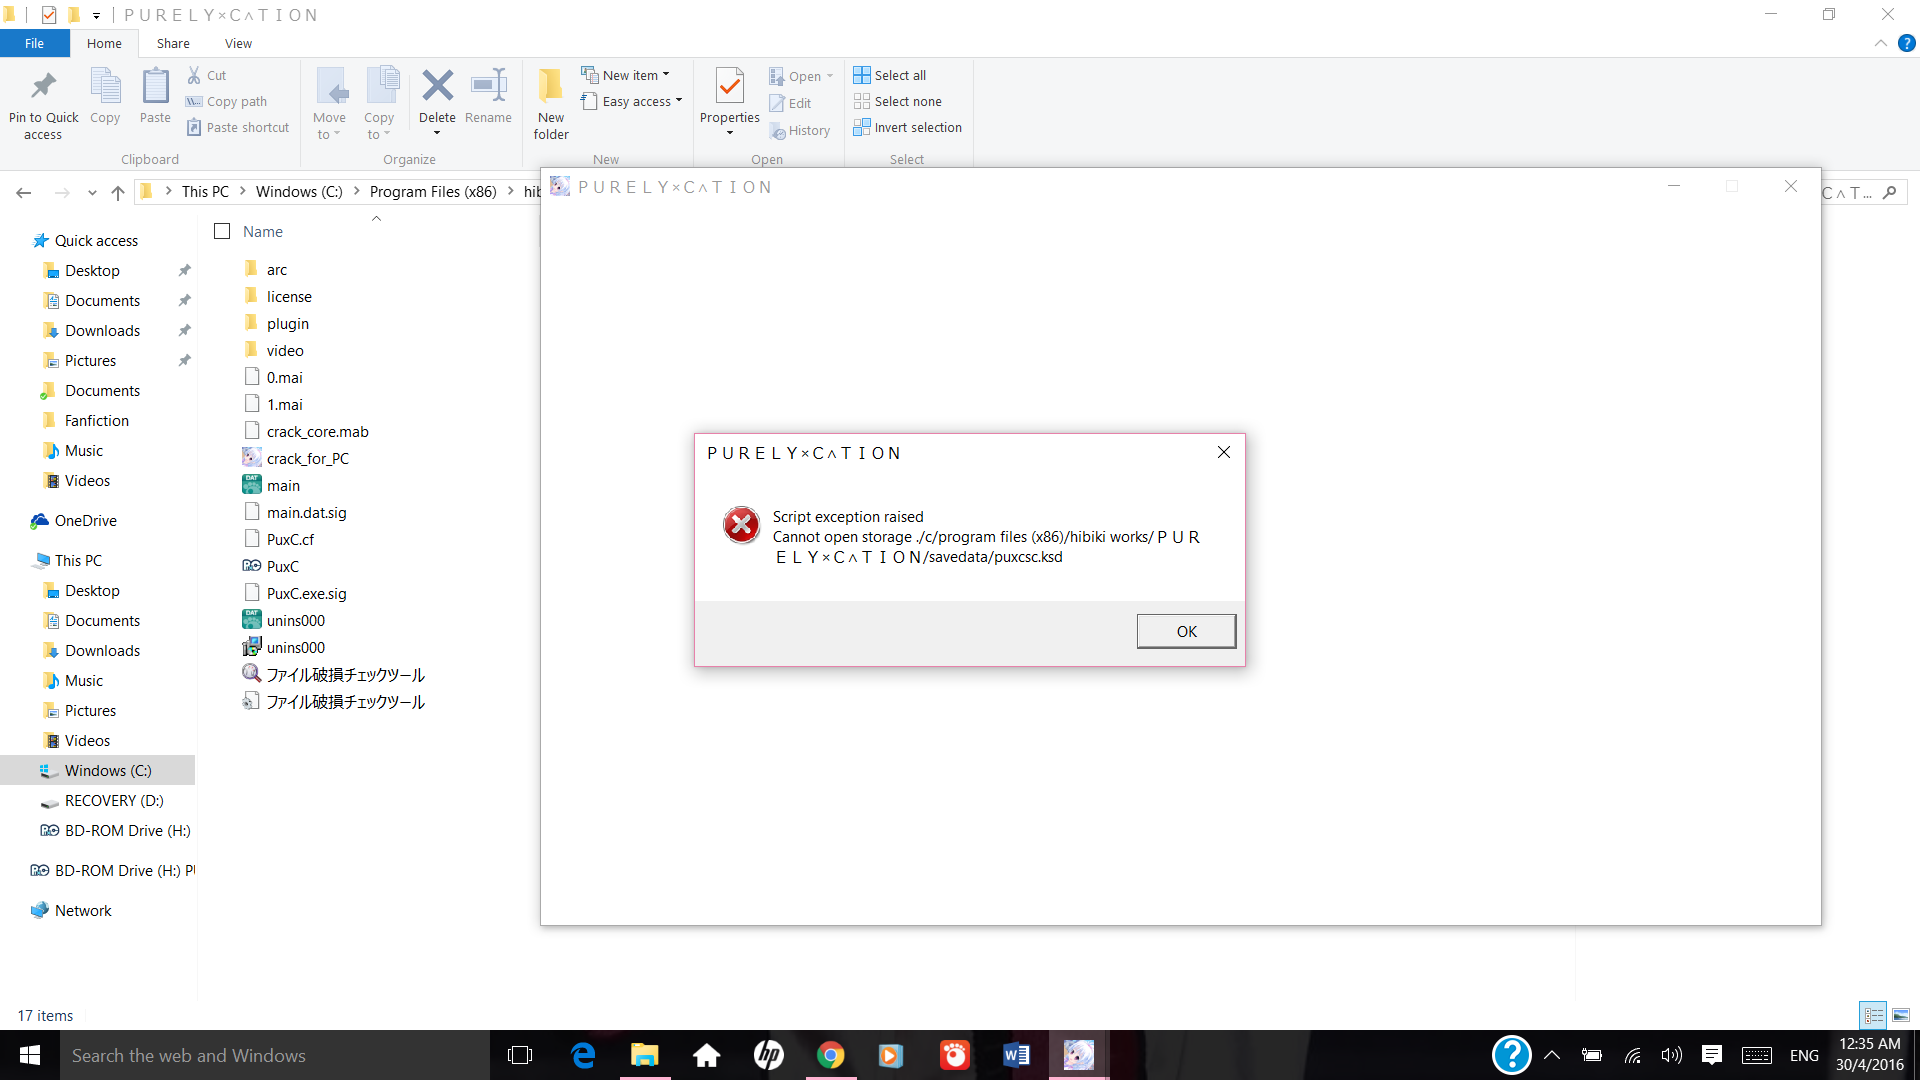Open the Windows Start button

30,1055
